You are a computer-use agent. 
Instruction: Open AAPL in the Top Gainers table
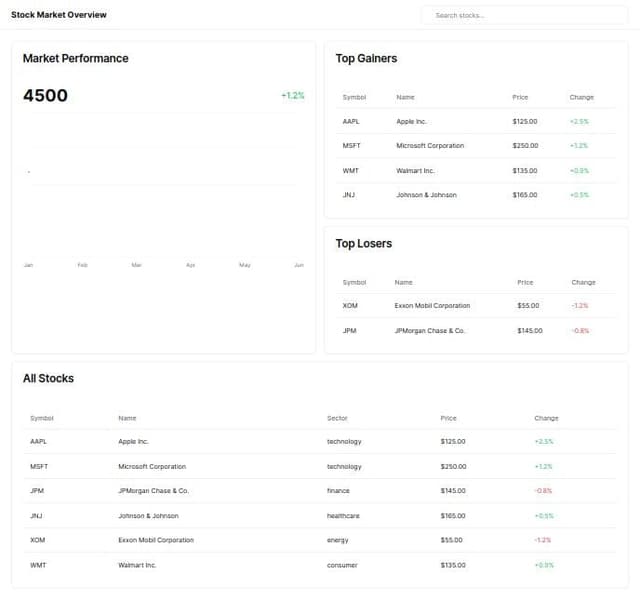(351, 122)
